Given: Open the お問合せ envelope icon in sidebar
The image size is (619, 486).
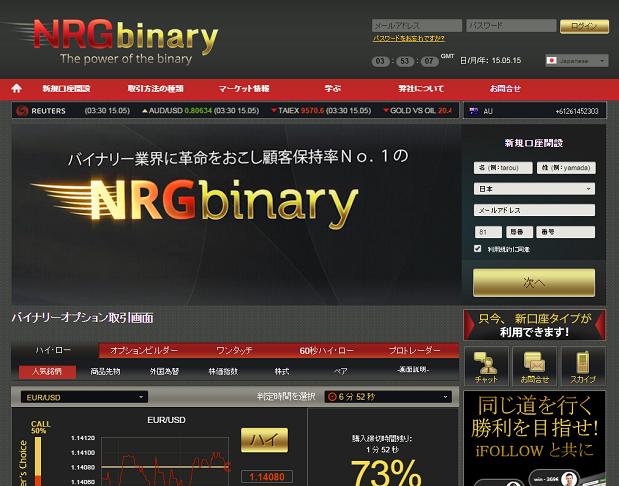Looking at the screenshot, I should [x=535, y=366].
